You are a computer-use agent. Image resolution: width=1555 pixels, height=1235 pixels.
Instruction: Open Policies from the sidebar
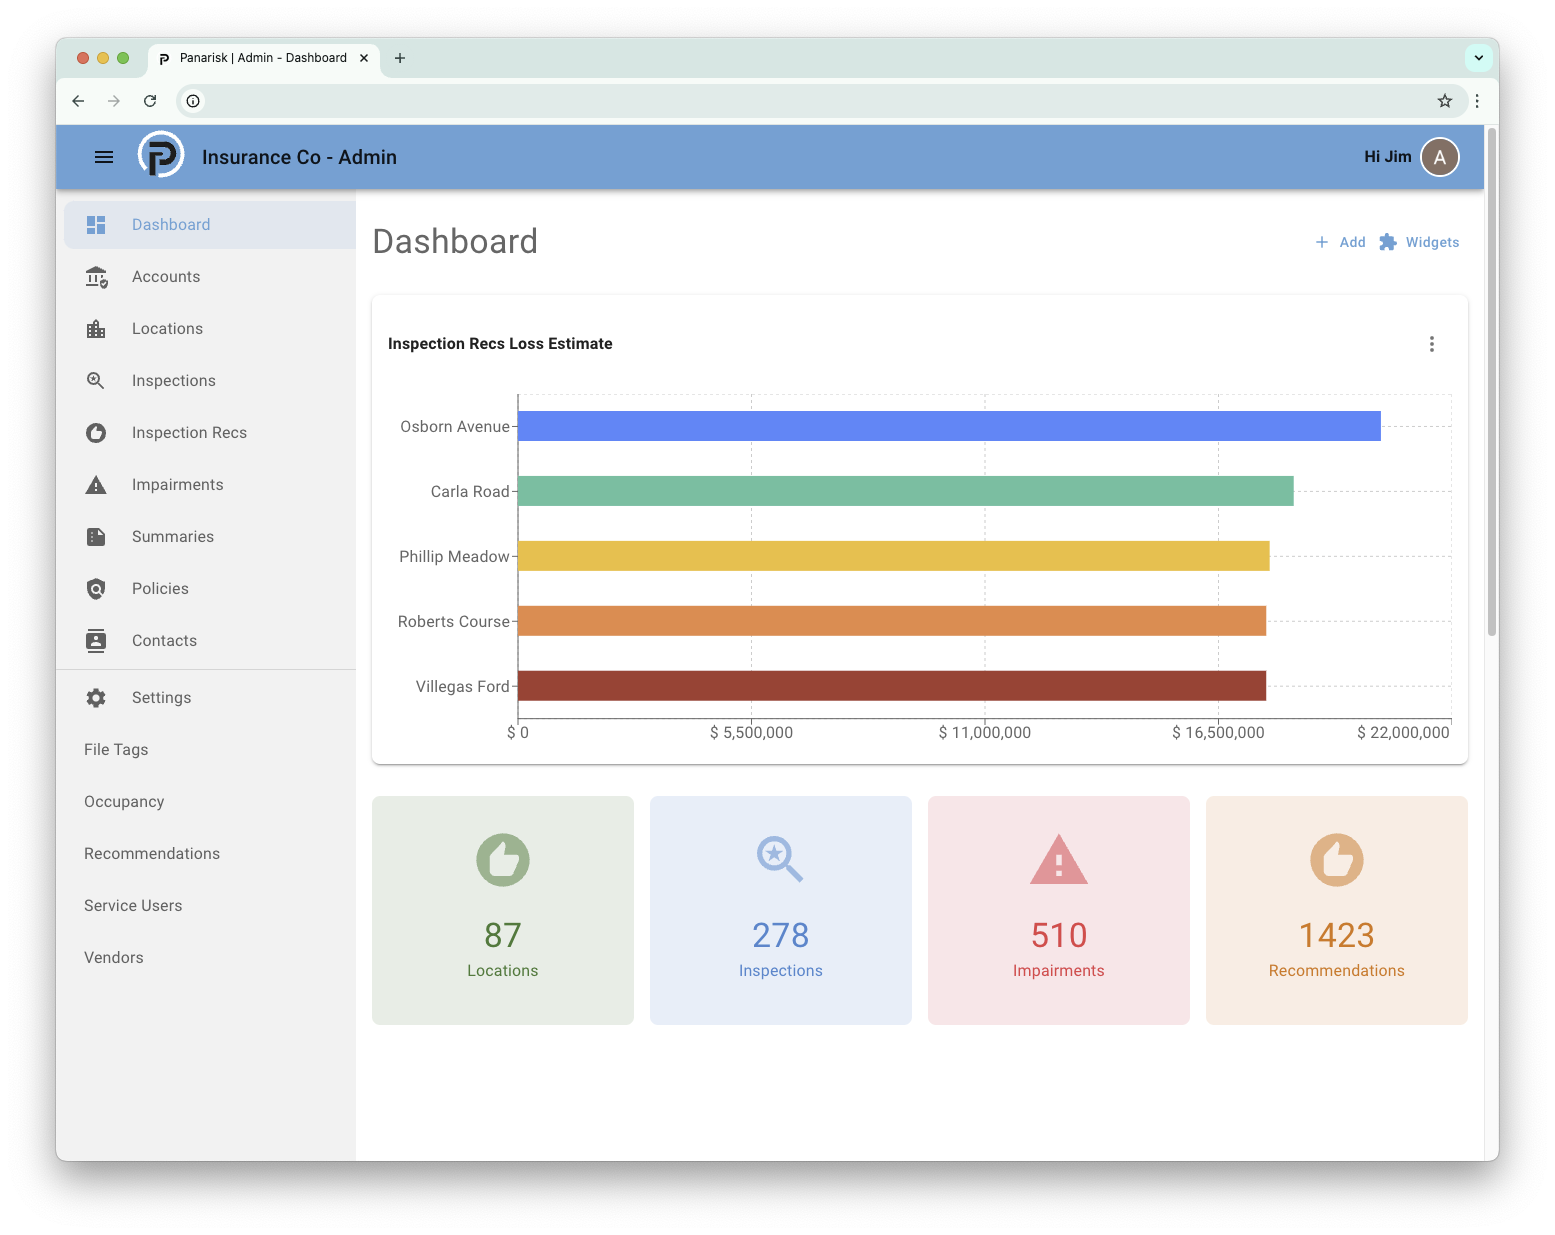[x=210, y=589]
